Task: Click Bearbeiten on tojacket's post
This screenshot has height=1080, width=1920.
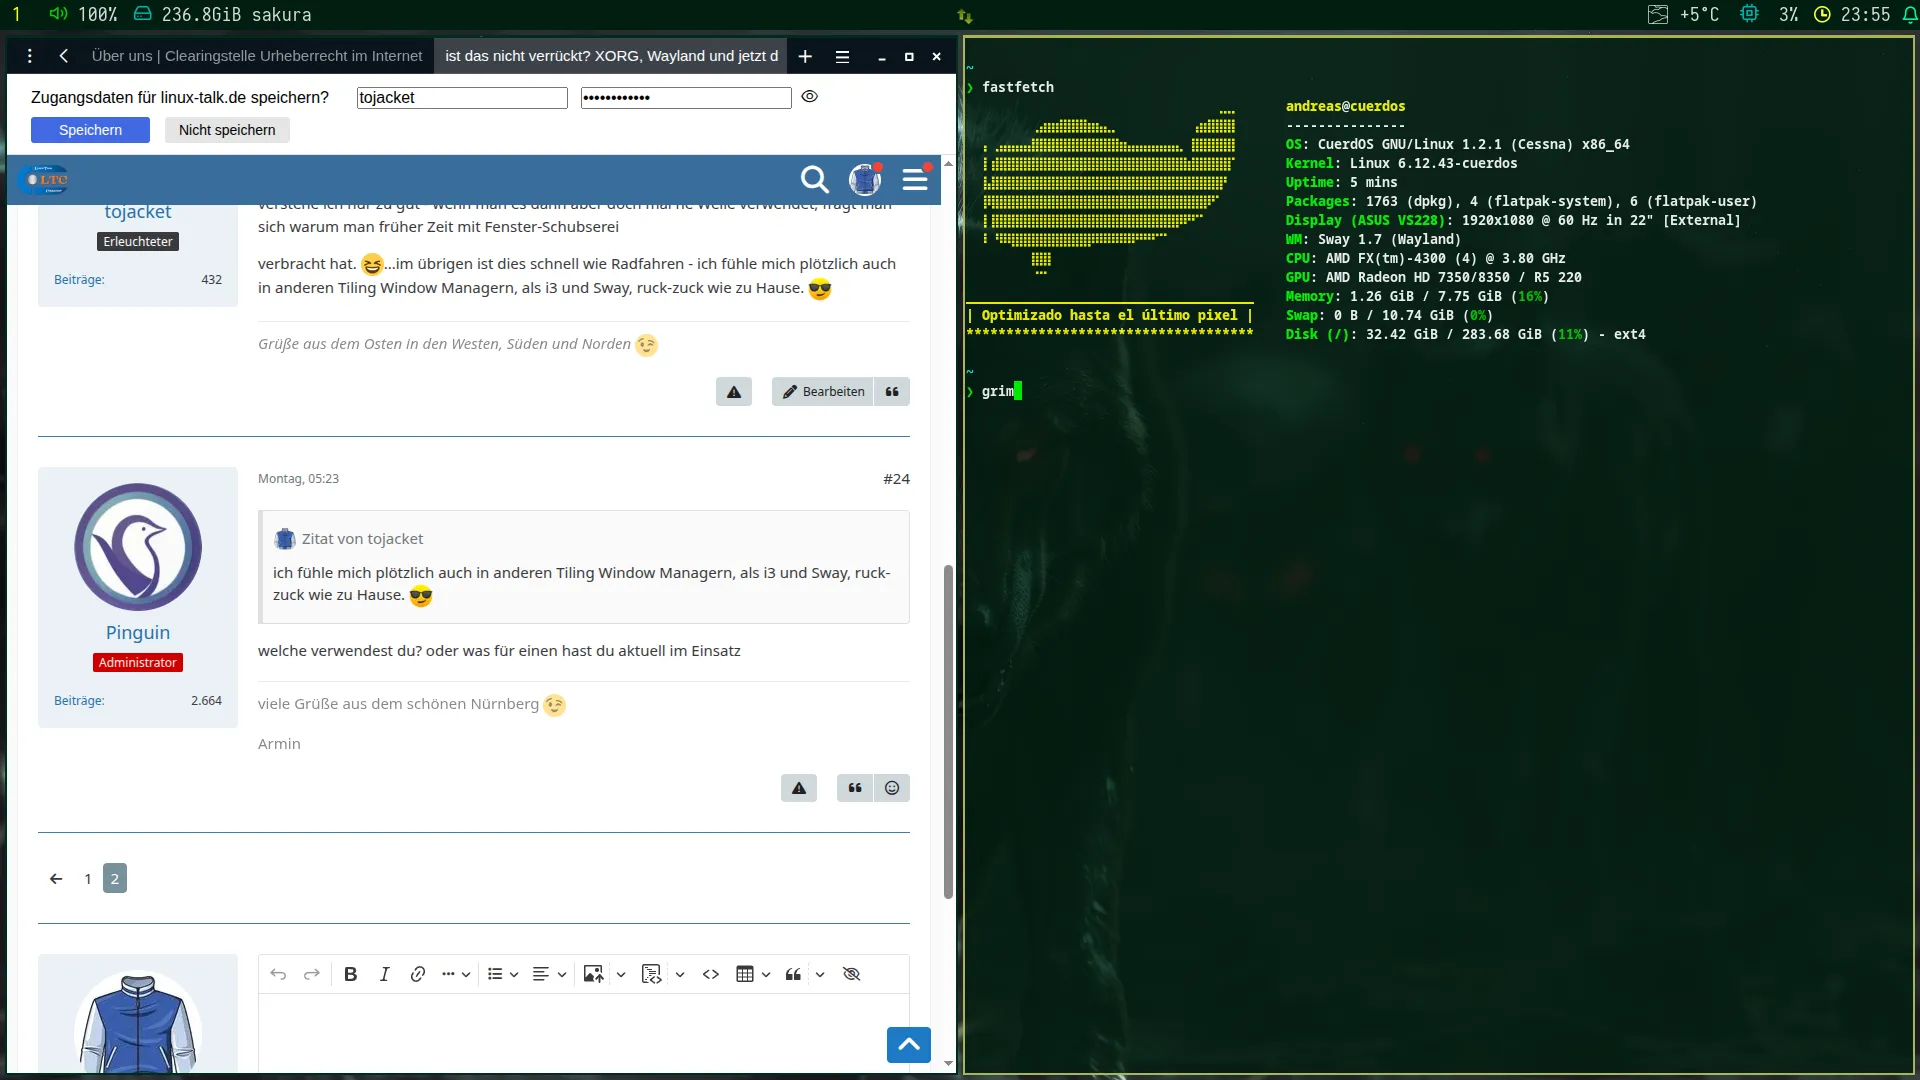Action: pyautogui.click(x=823, y=392)
